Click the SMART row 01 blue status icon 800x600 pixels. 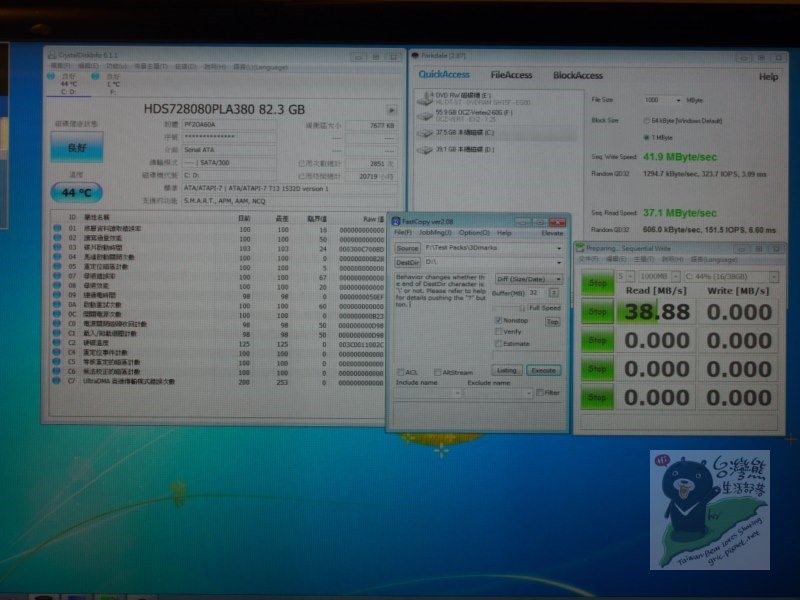pos(57,229)
